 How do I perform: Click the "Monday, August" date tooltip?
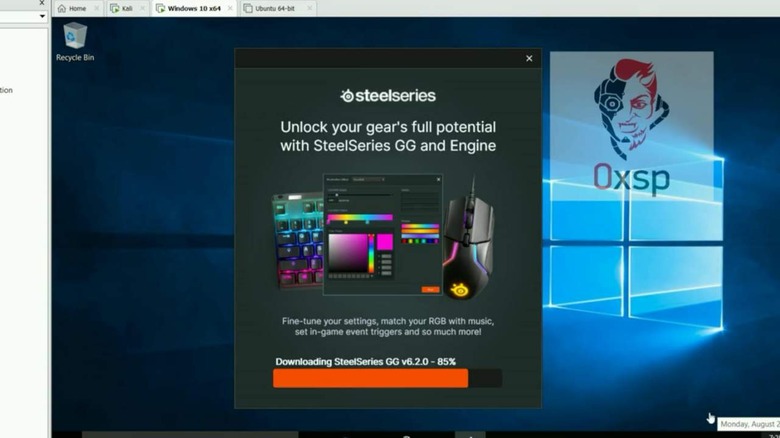coord(749,424)
